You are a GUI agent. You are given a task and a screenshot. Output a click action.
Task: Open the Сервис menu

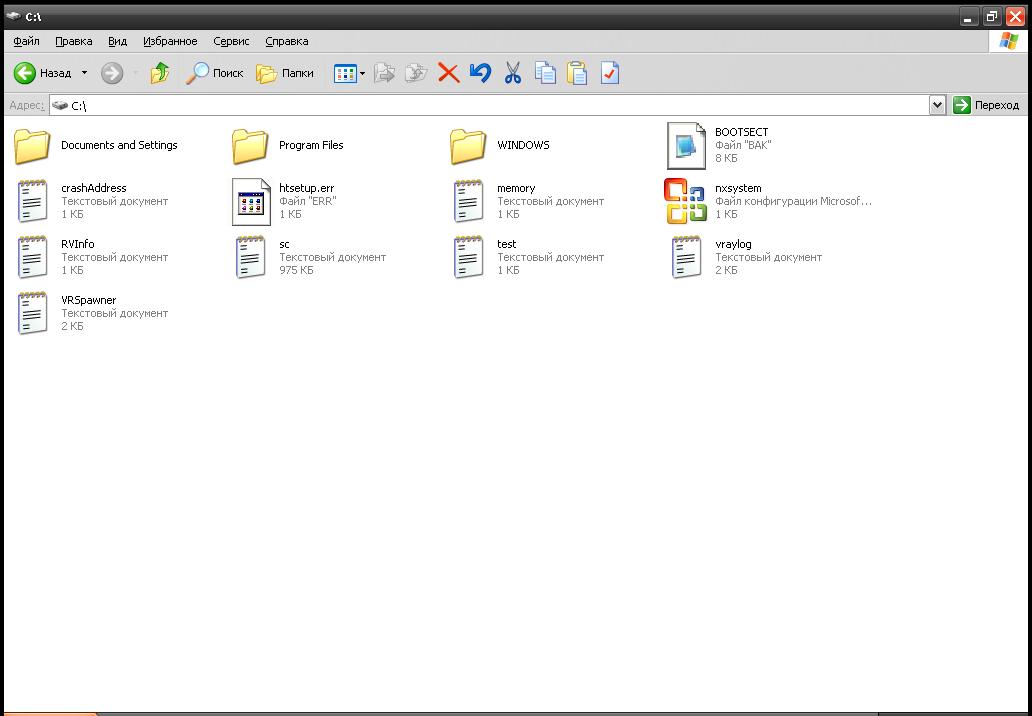(x=232, y=41)
